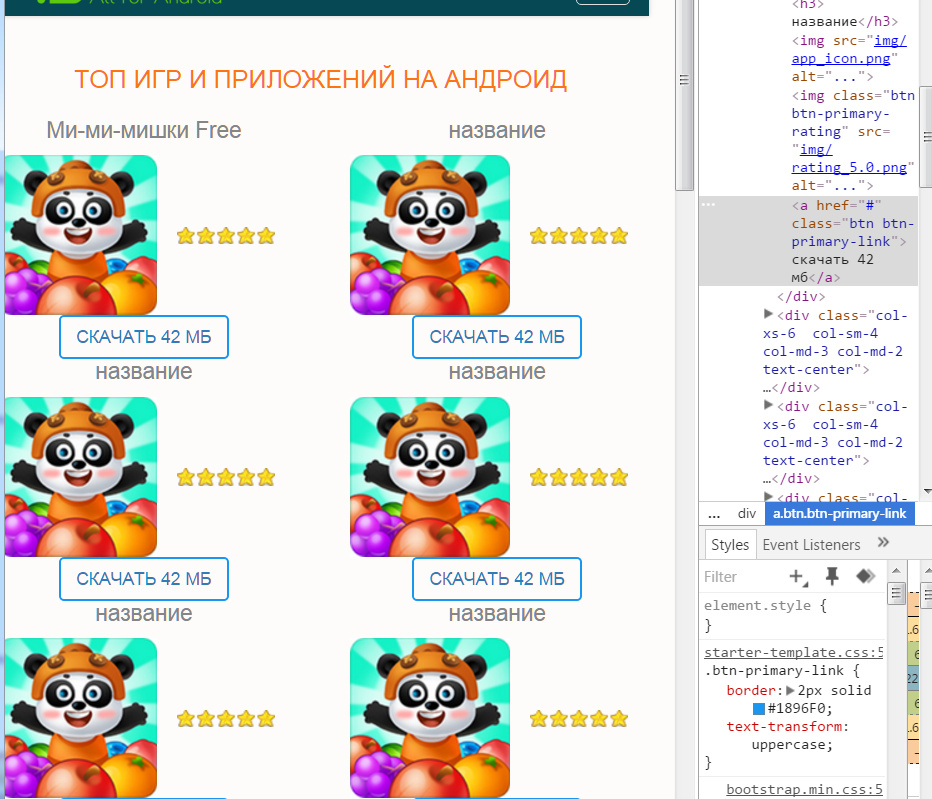Click the panda app icon under Ми-ми-мишки Free
Screen dimensions: 932x799
(x=81, y=235)
